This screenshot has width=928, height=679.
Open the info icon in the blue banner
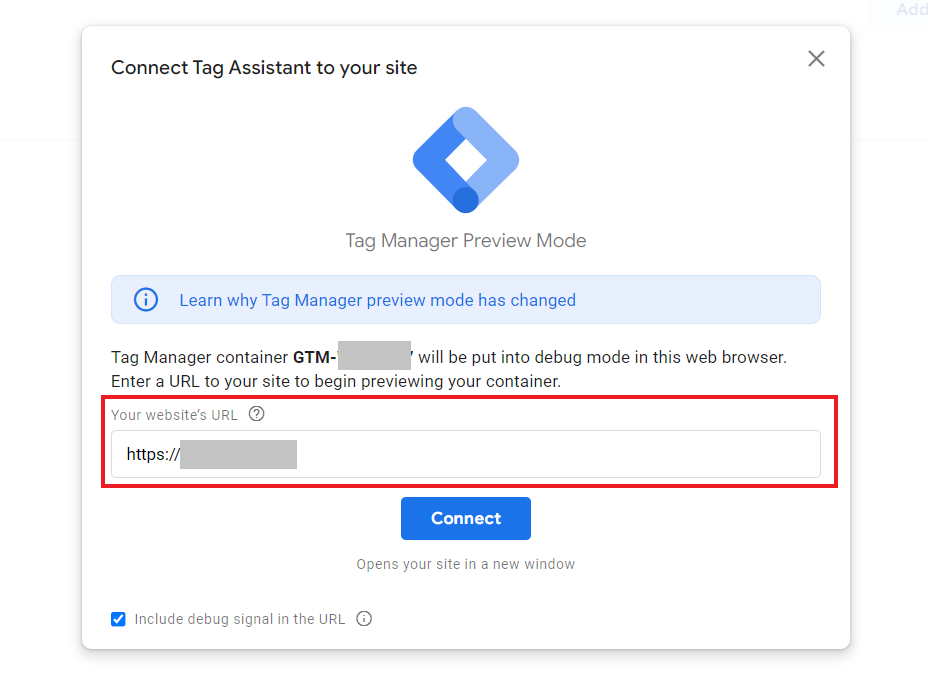coord(146,300)
